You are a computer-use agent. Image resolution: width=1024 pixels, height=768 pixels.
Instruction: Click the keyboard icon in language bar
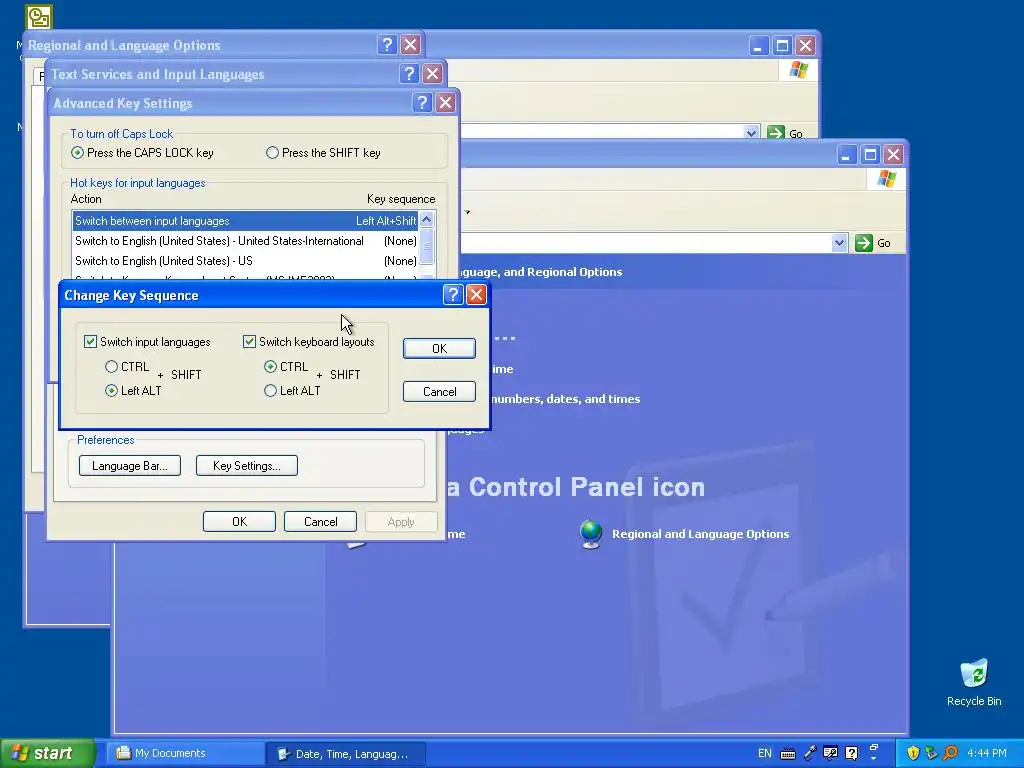pyautogui.click(x=788, y=754)
